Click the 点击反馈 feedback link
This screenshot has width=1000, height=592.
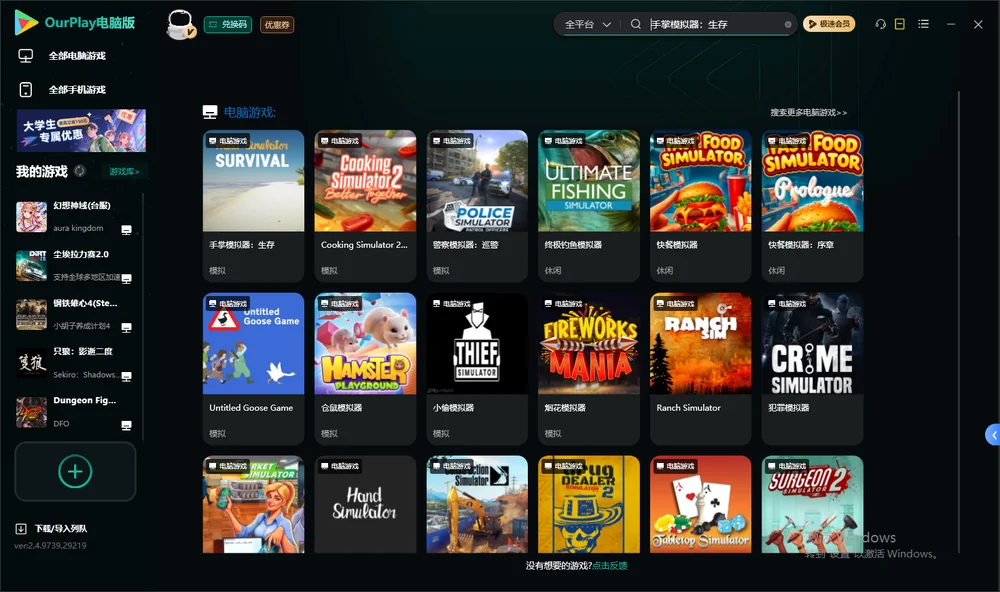(x=610, y=565)
